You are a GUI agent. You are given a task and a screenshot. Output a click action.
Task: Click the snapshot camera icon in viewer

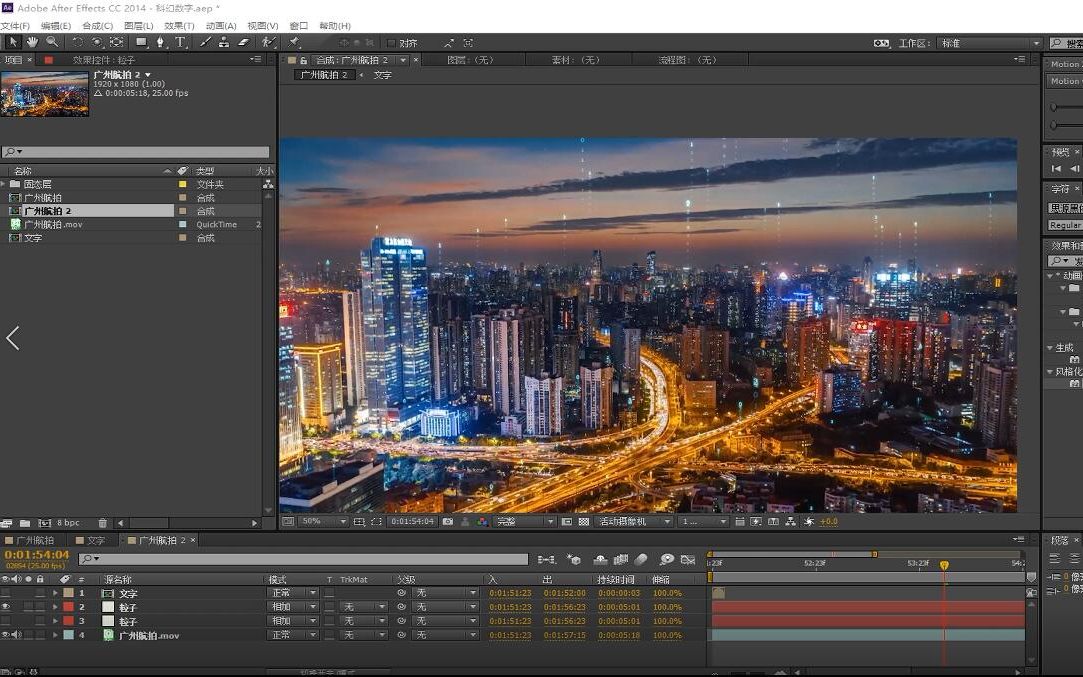(x=447, y=521)
